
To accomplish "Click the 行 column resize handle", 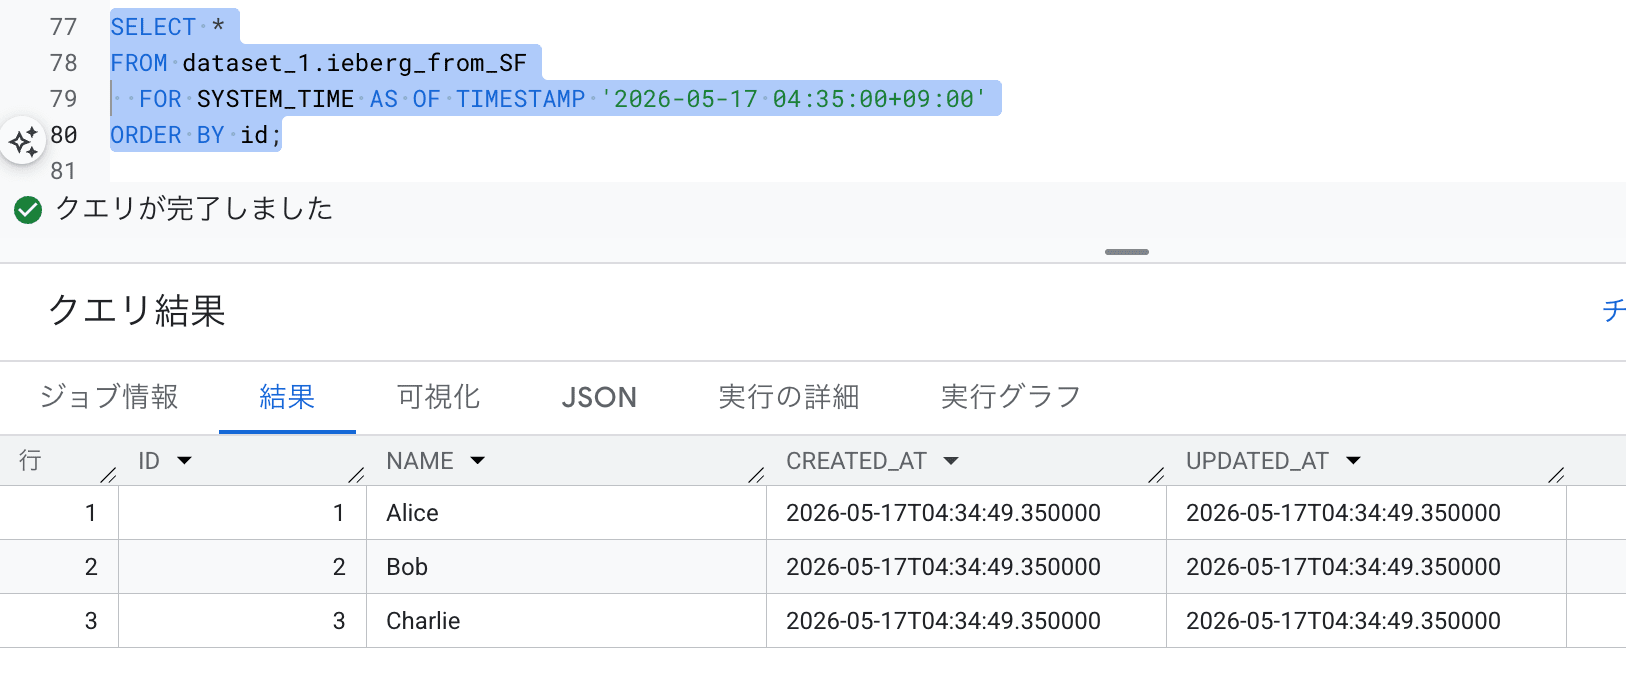I will (x=109, y=475).
